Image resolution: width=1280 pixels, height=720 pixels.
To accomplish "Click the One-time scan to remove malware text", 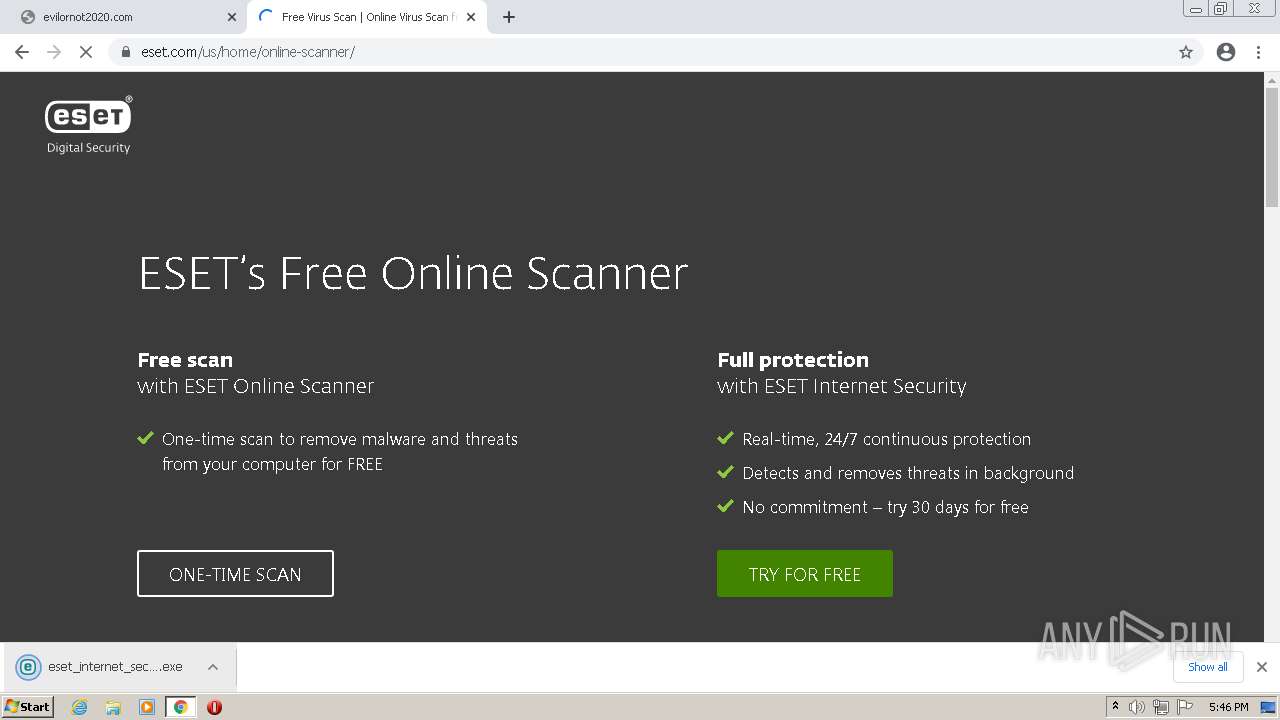I will 340,451.
